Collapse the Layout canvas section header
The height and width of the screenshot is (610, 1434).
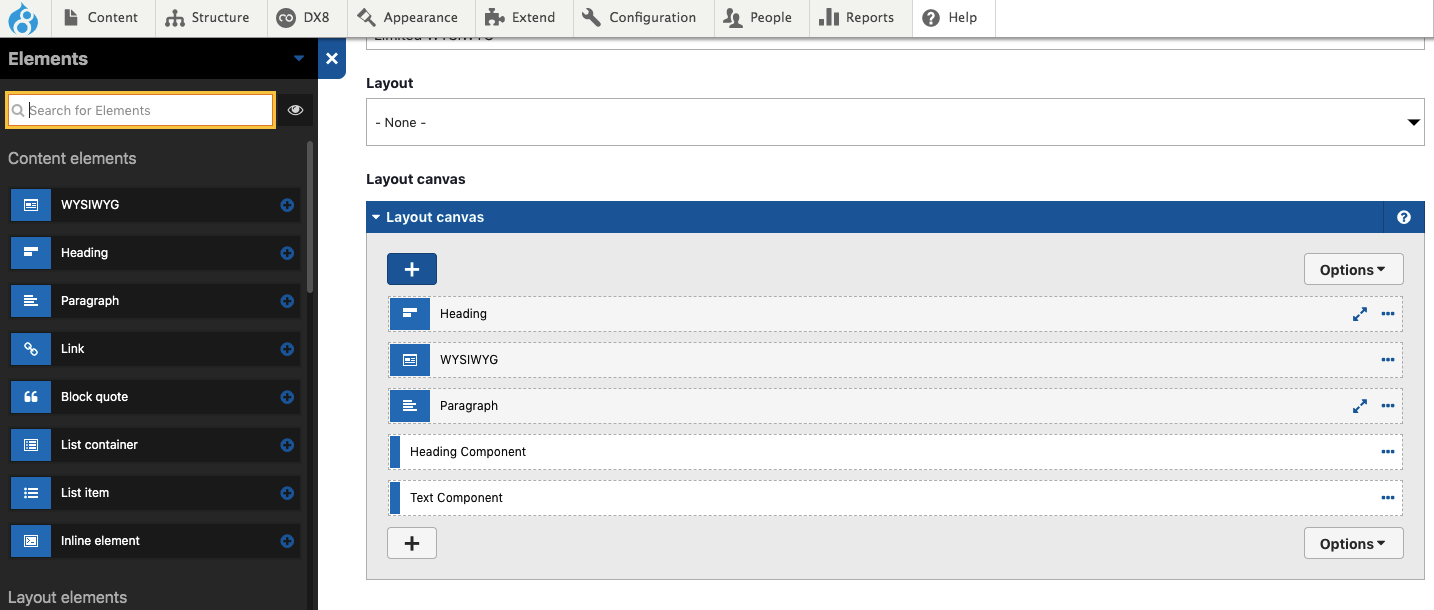(434, 217)
